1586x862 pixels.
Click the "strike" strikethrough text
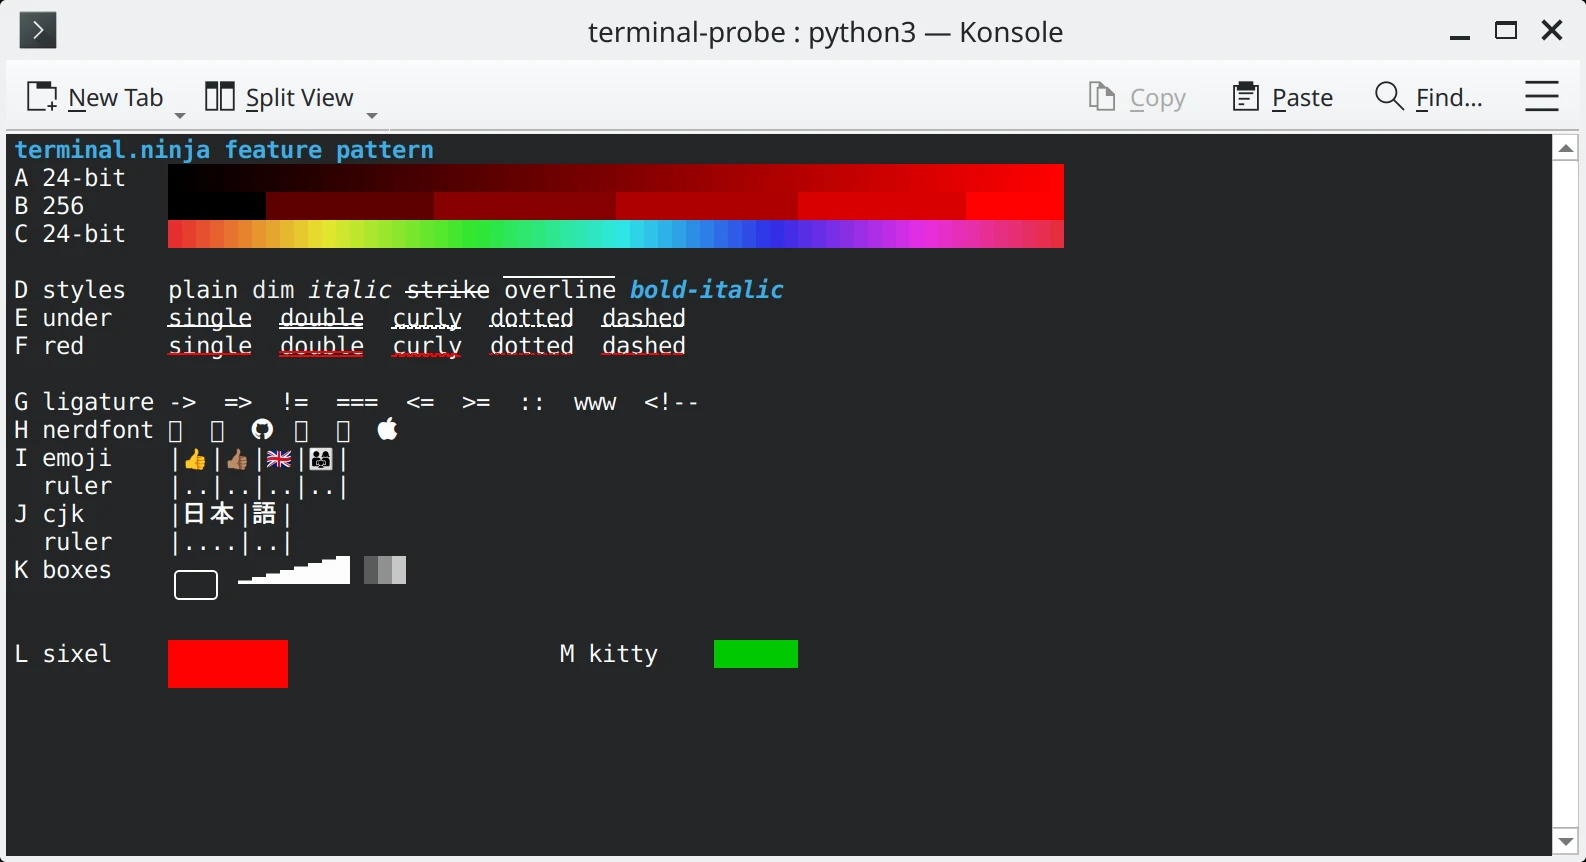(x=448, y=290)
